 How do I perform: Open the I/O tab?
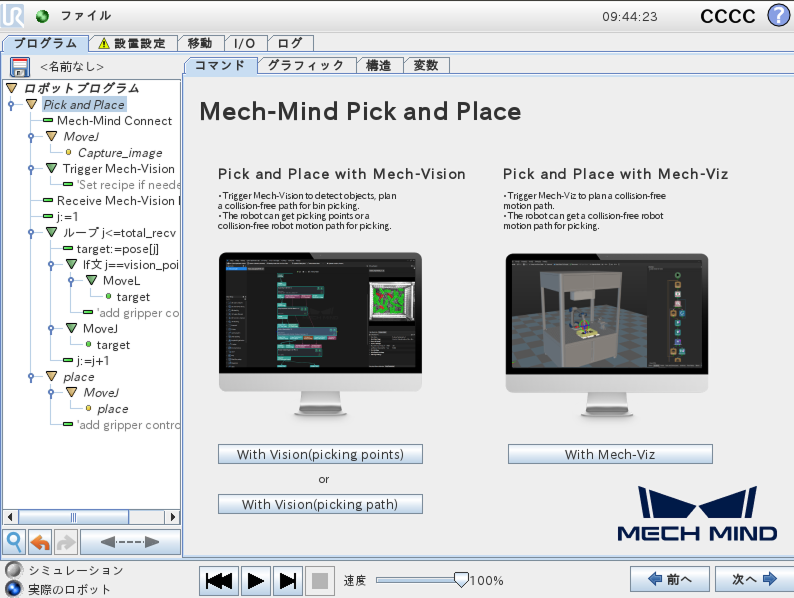coord(244,44)
